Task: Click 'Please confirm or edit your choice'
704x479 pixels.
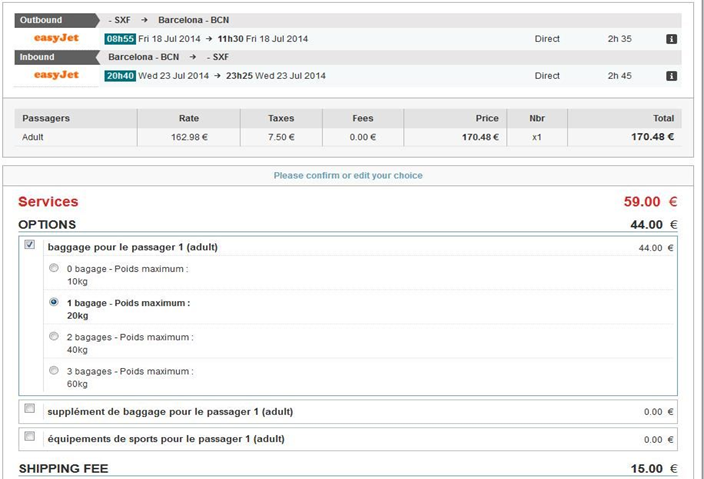Action: (x=348, y=175)
